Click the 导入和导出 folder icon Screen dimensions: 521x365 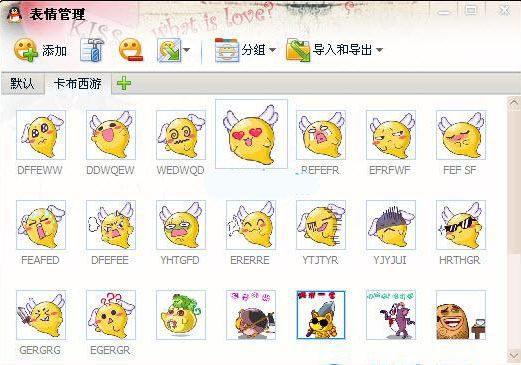click(298, 50)
